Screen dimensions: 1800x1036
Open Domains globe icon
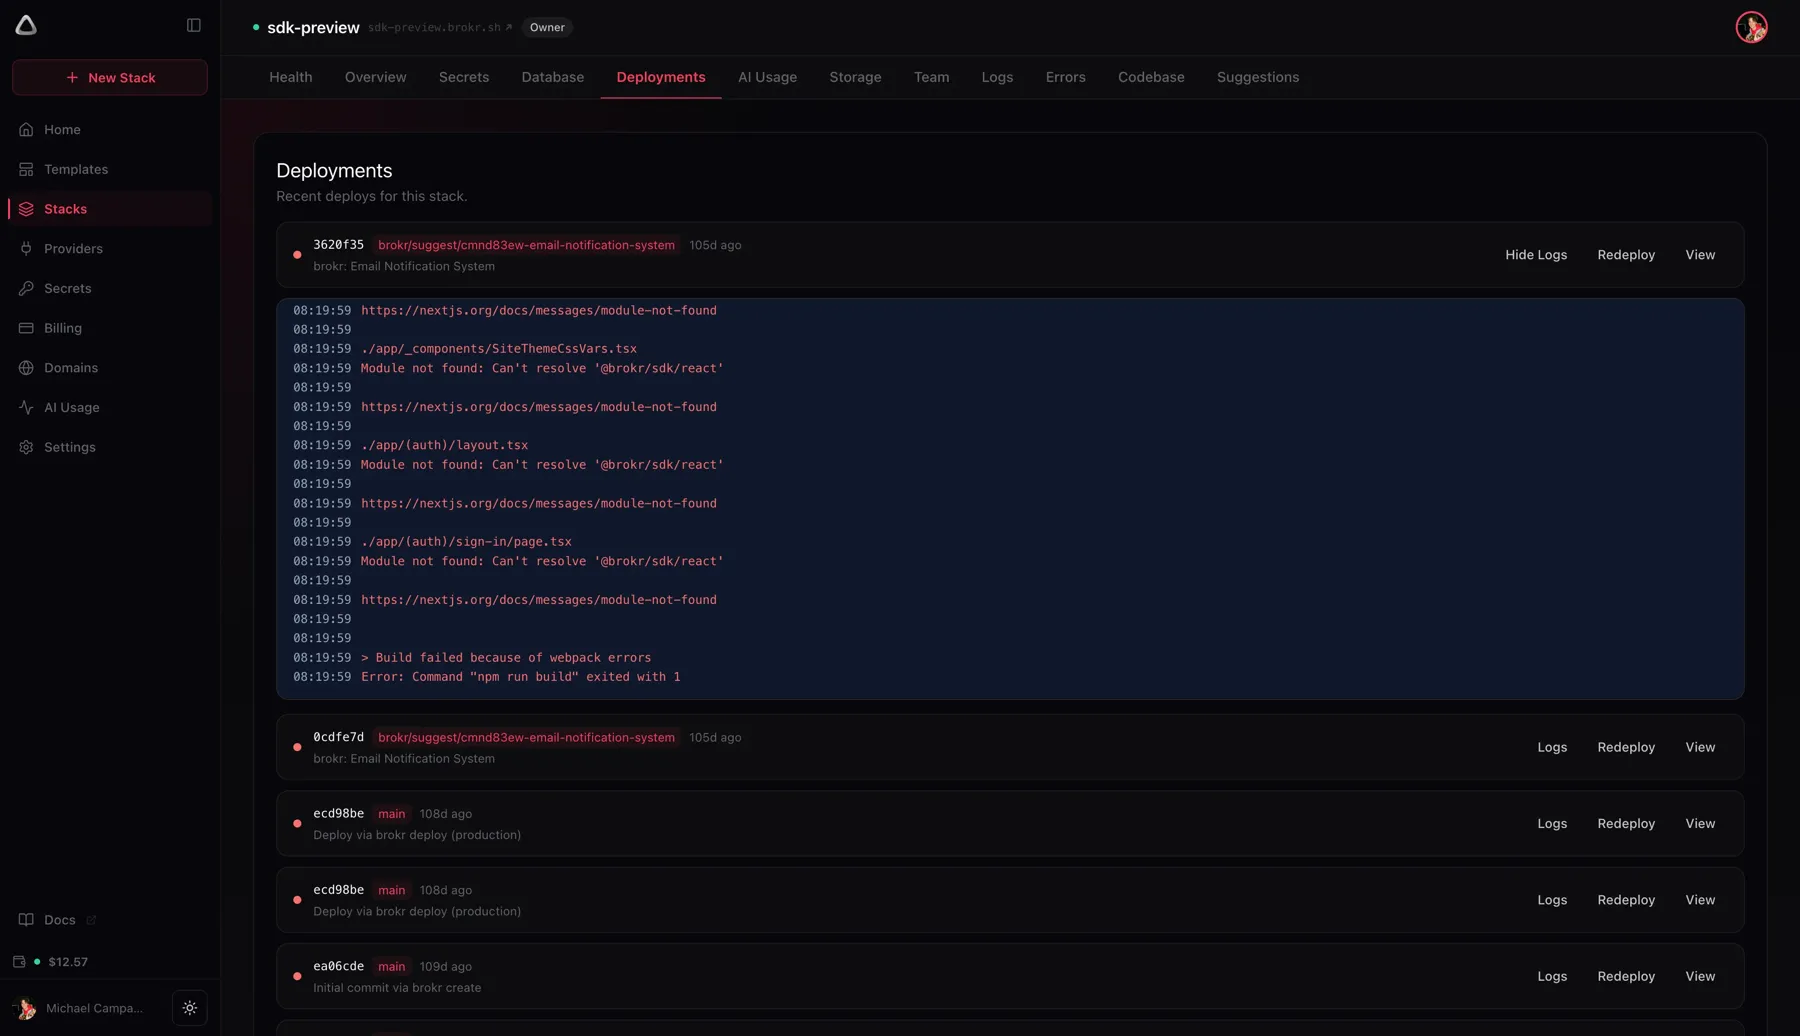[x=26, y=368]
